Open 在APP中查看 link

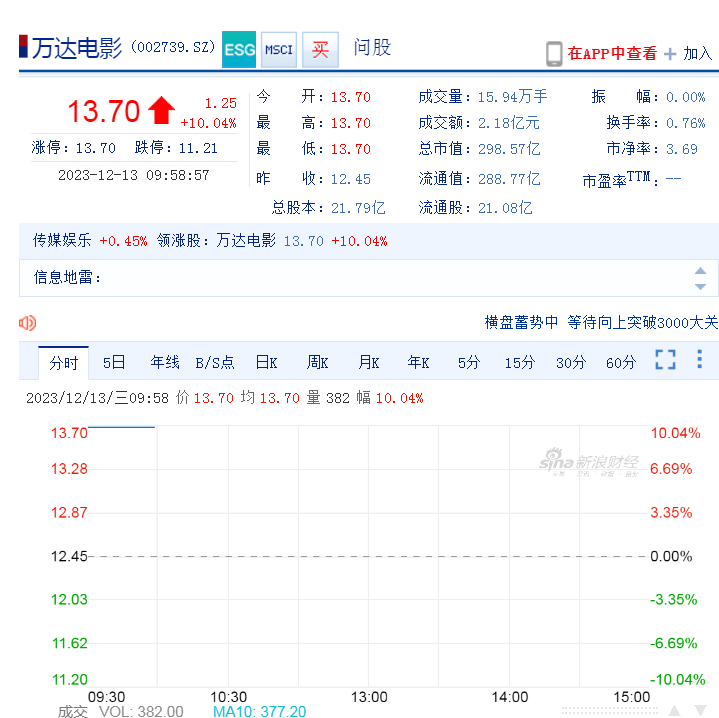(612, 54)
